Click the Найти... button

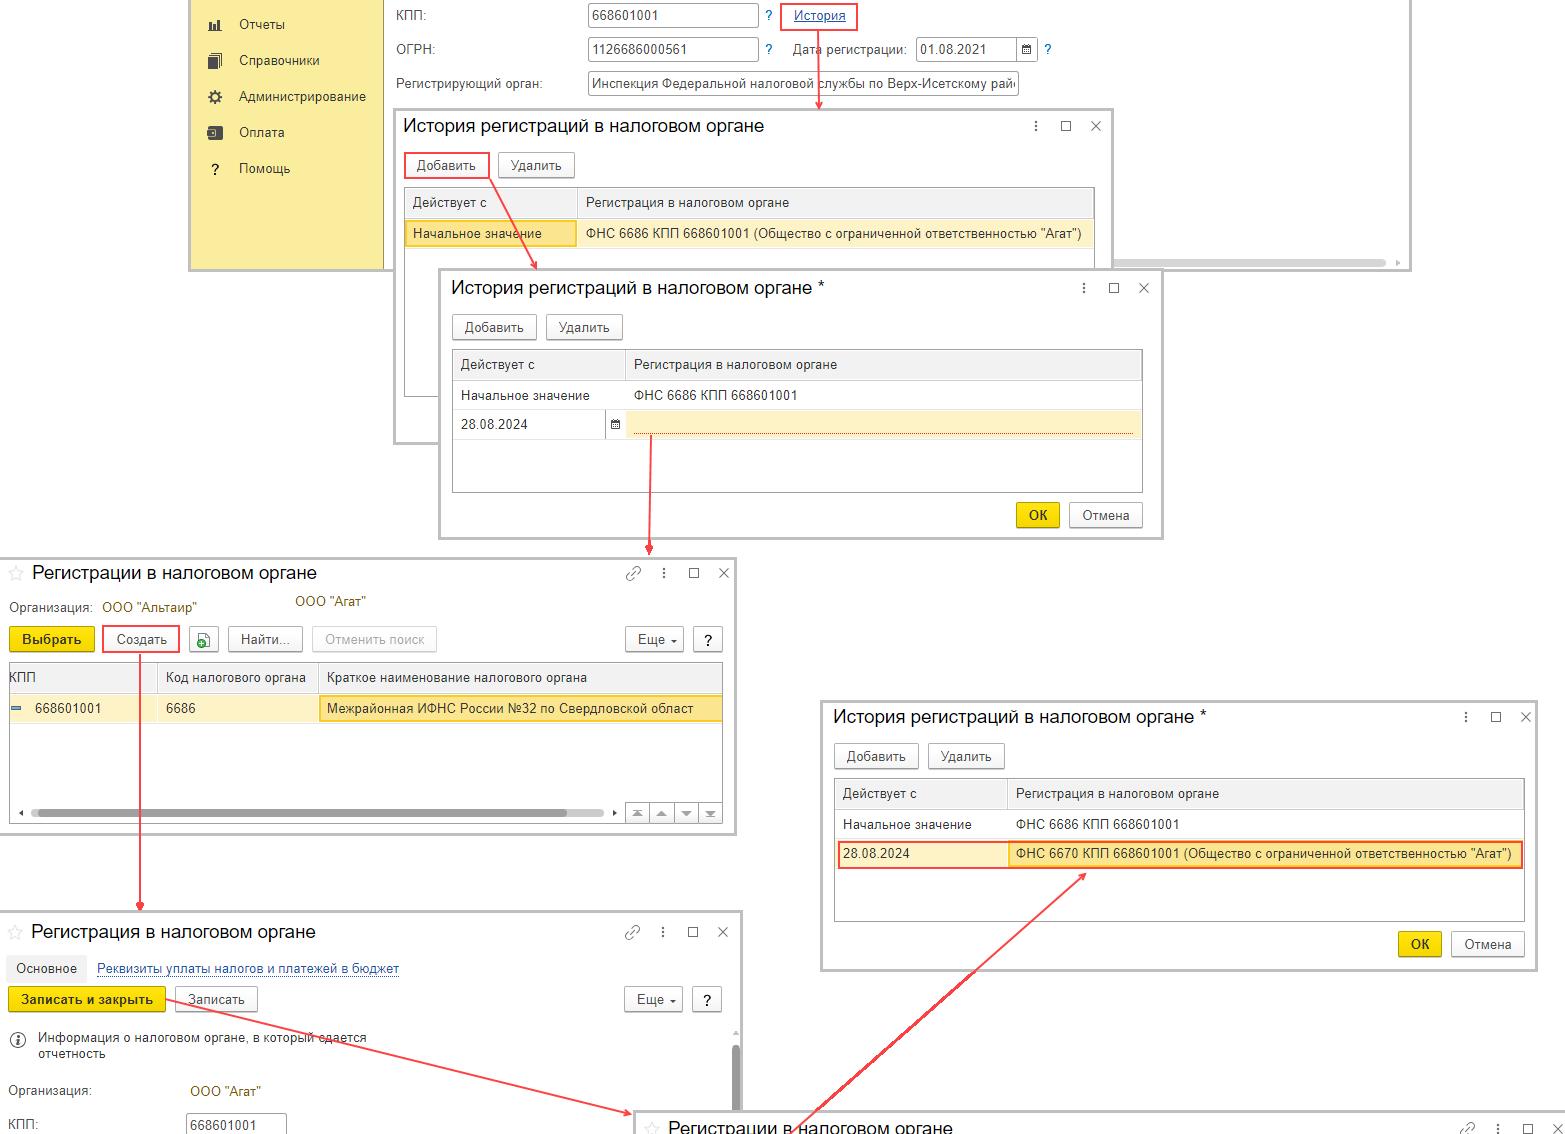[x=265, y=639]
